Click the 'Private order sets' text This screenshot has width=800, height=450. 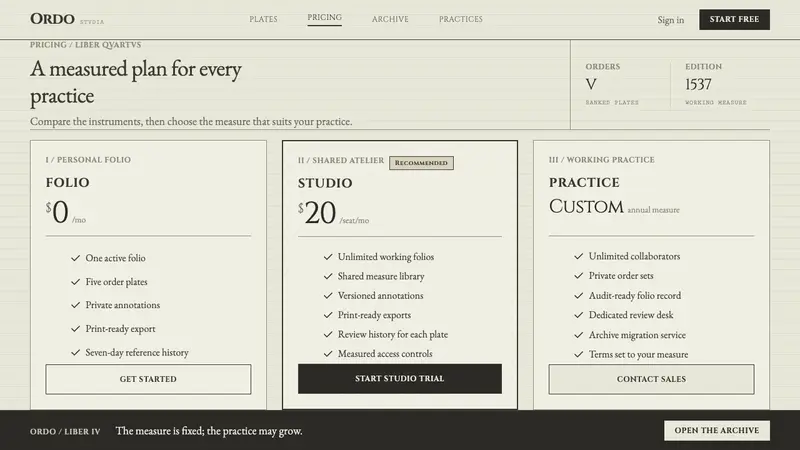[621, 276]
